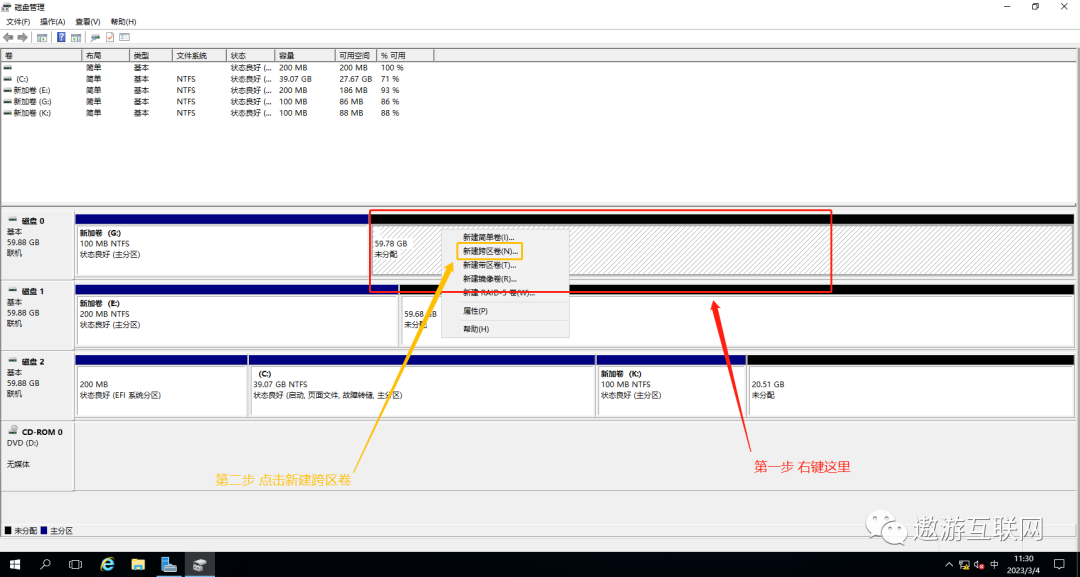Click the blue Help question-mark icon
1080x577 pixels.
click(61, 37)
